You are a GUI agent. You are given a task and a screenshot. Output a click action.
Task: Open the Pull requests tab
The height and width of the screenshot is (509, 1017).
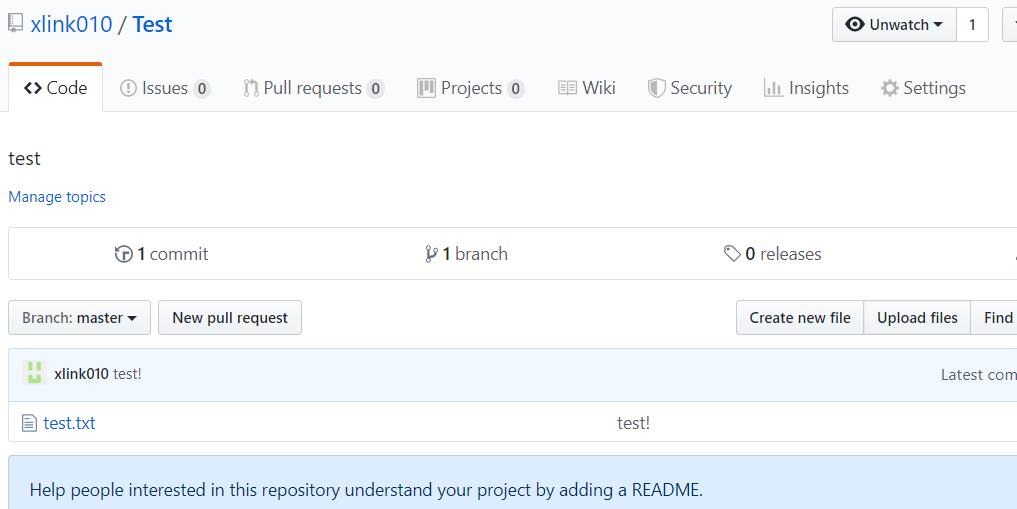[313, 88]
